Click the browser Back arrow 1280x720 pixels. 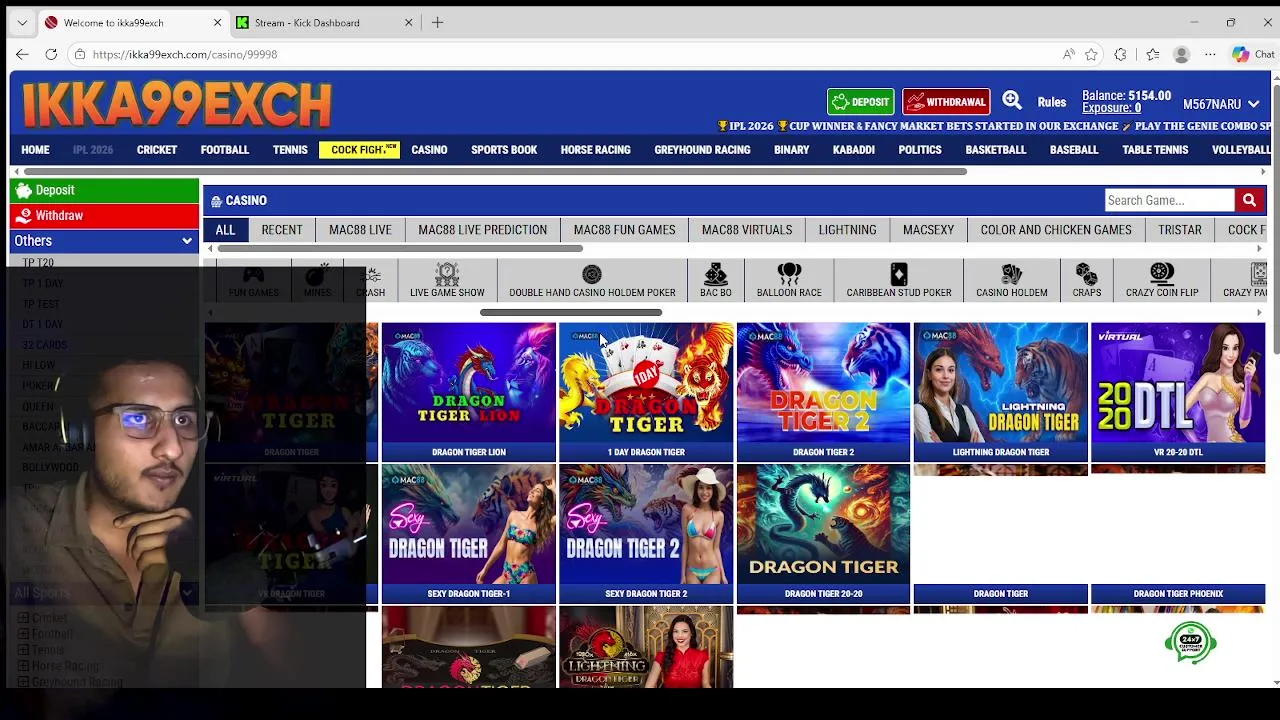(x=22, y=54)
